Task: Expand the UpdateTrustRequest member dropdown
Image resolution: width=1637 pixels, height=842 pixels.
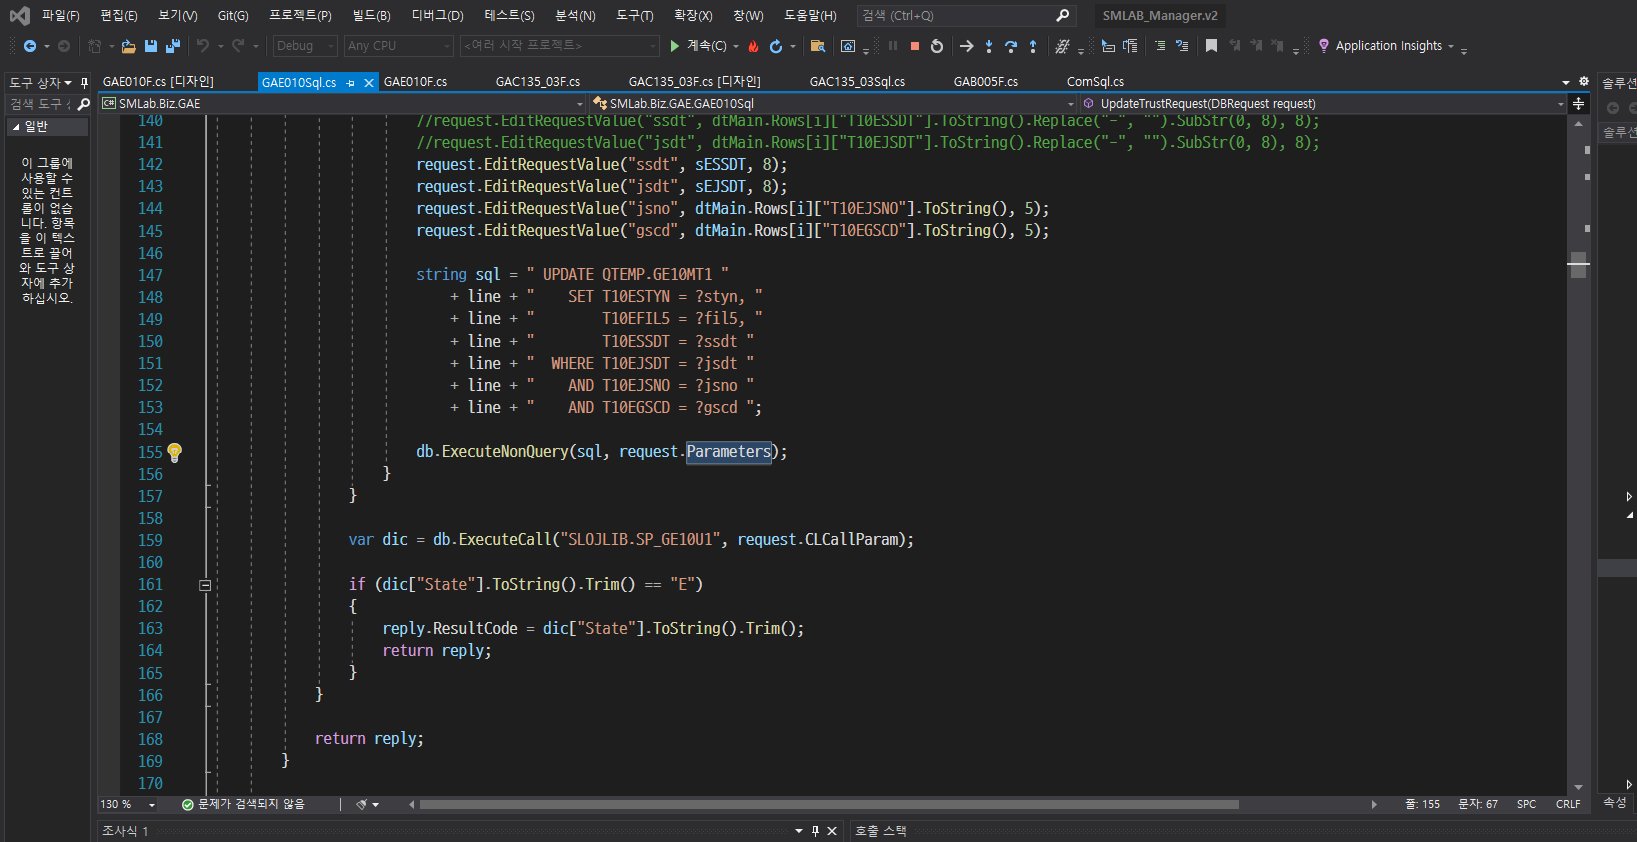Action: point(1560,104)
